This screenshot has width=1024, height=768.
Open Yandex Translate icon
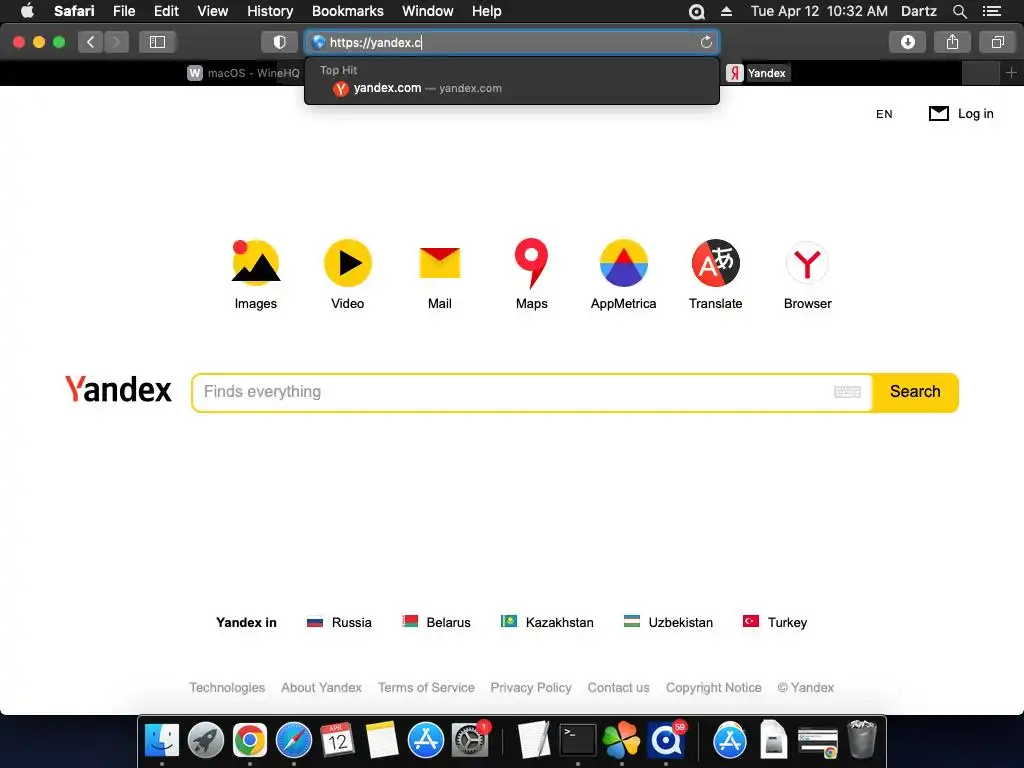click(x=716, y=263)
